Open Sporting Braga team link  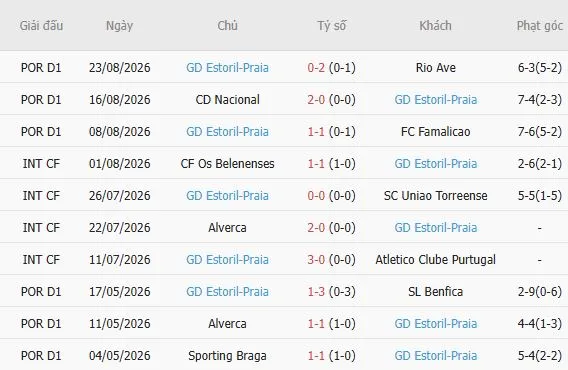pyautogui.click(x=227, y=356)
